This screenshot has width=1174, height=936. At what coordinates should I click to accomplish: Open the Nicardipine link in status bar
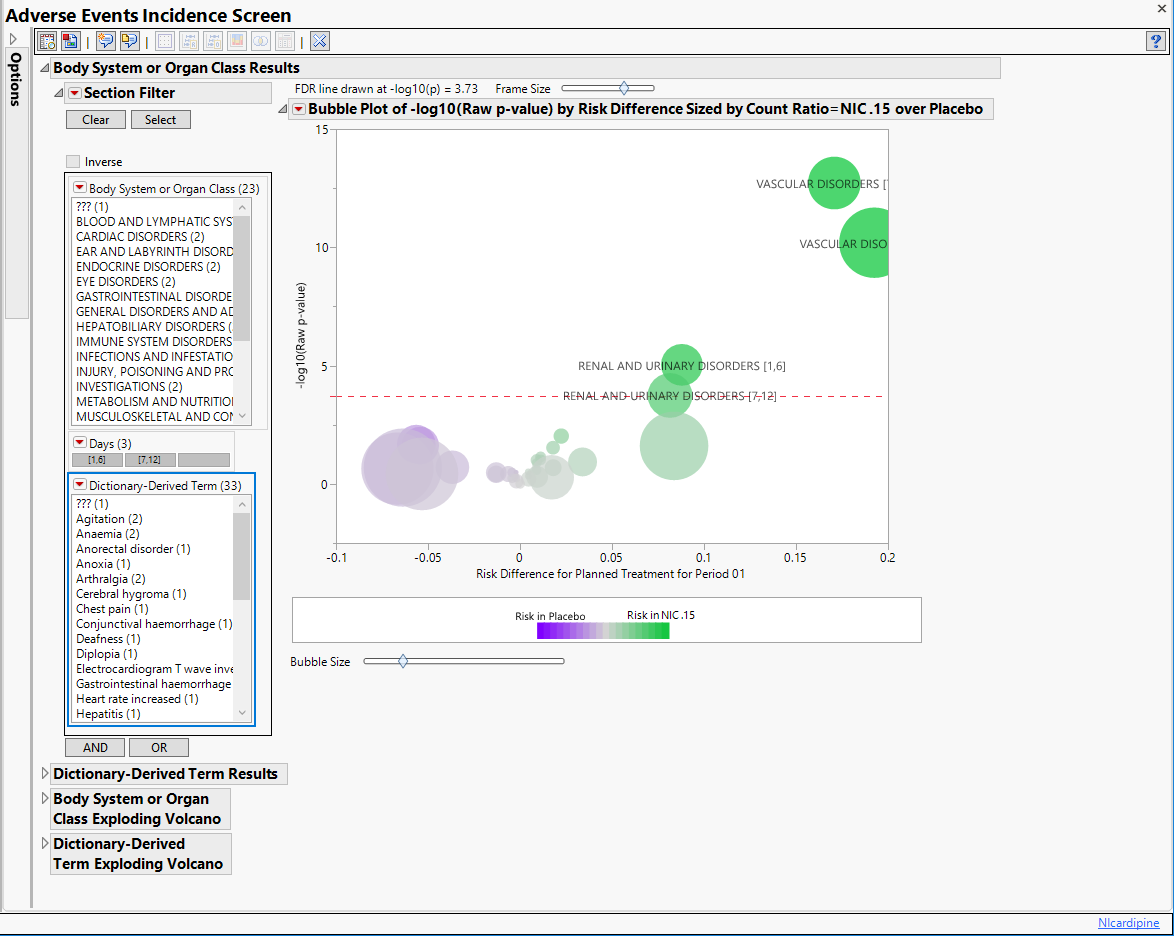[x=1128, y=923]
